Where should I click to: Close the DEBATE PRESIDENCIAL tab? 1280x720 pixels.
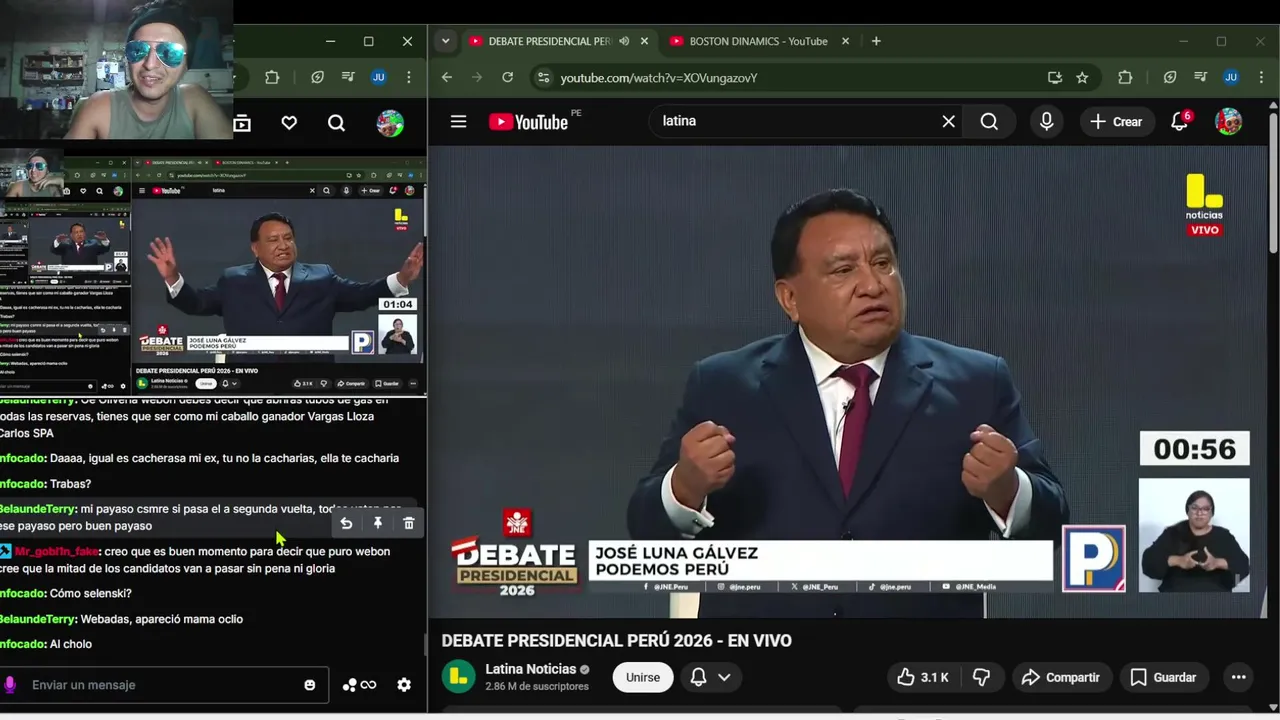point(644,41)
